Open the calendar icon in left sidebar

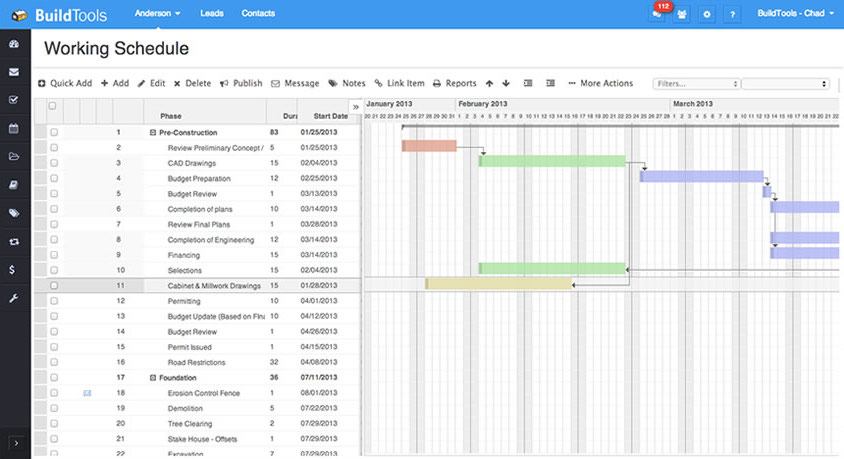click(x=14, y=128)
